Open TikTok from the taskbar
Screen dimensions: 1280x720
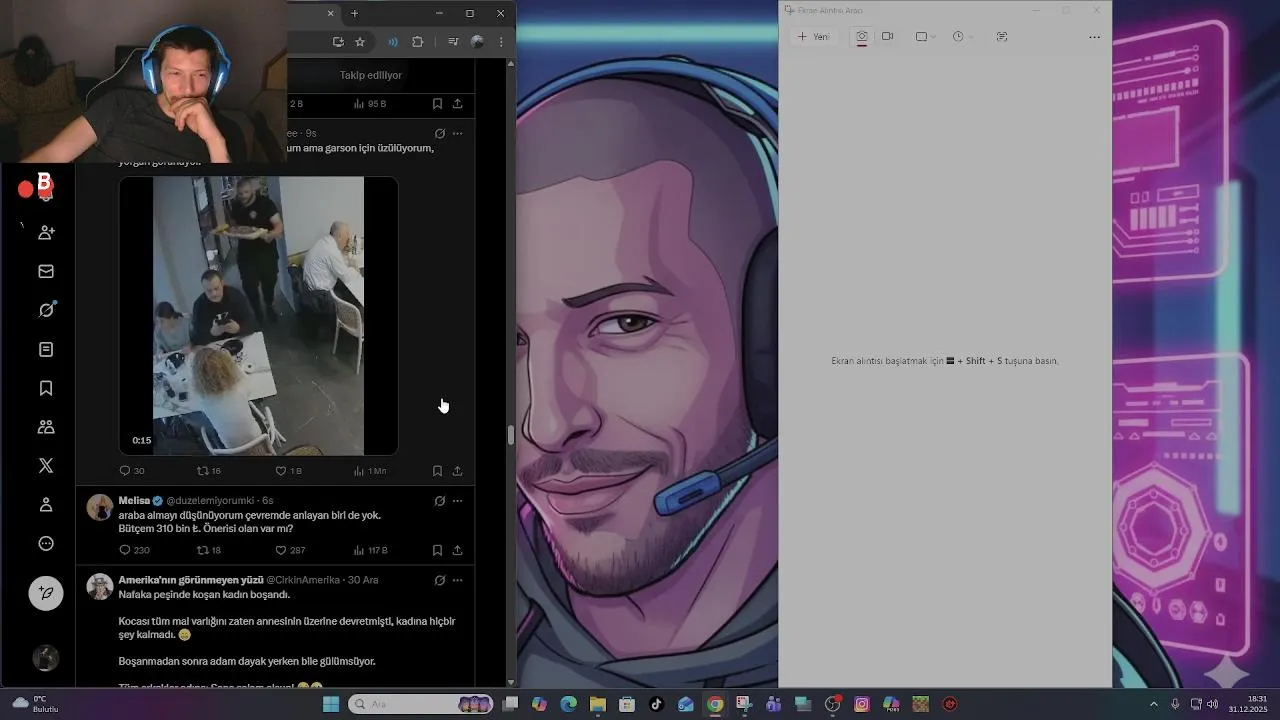656,704
